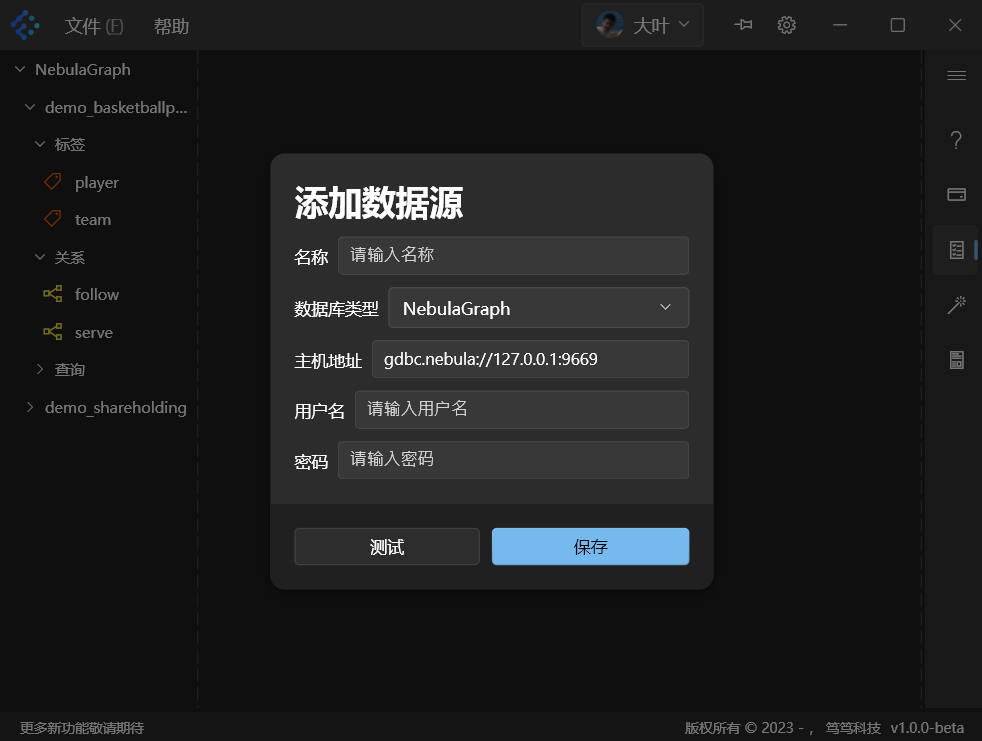Focus the 名称 name input field
Image resolution: width=982 pixels, height=741 pixels.
tap(514, 256)
